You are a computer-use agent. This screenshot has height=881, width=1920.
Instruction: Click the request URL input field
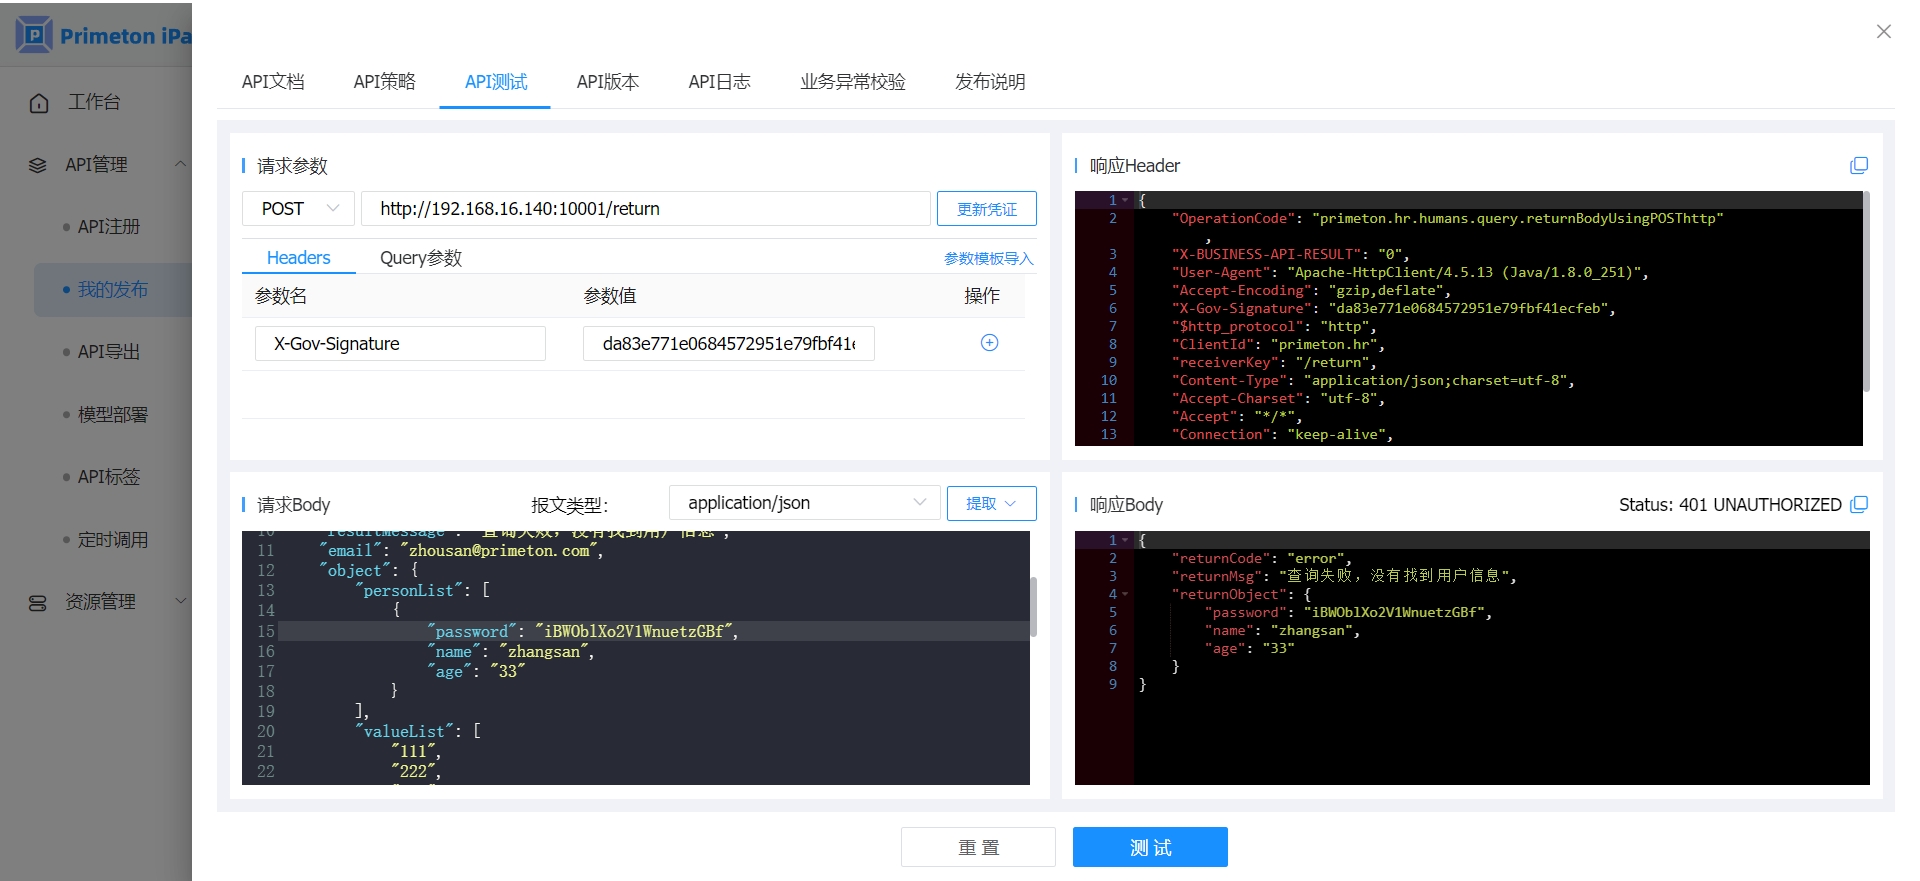tap(645, 208)
